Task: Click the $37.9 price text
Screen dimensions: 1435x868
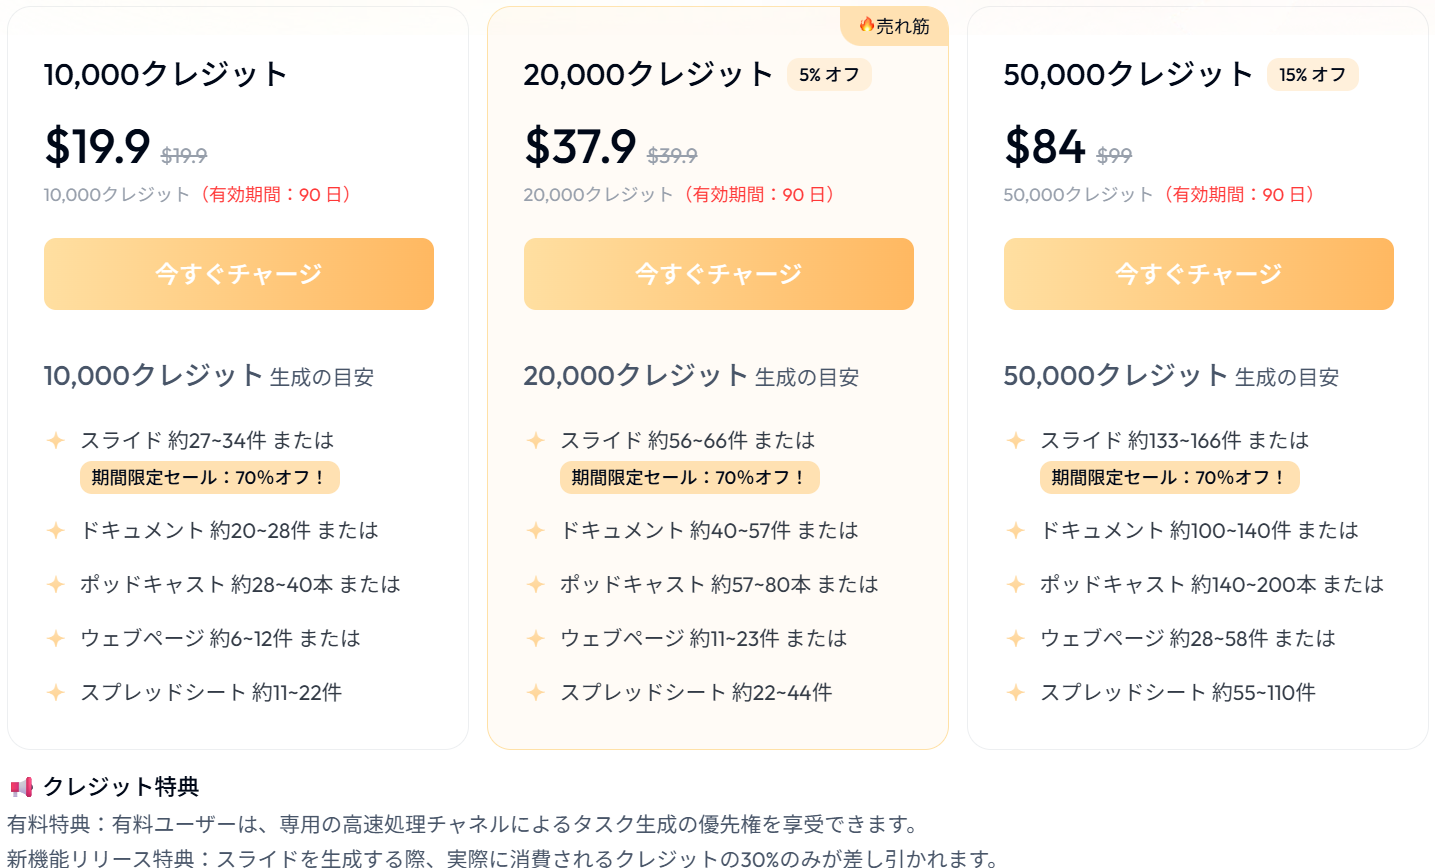Action: click(x=580, y=147)
